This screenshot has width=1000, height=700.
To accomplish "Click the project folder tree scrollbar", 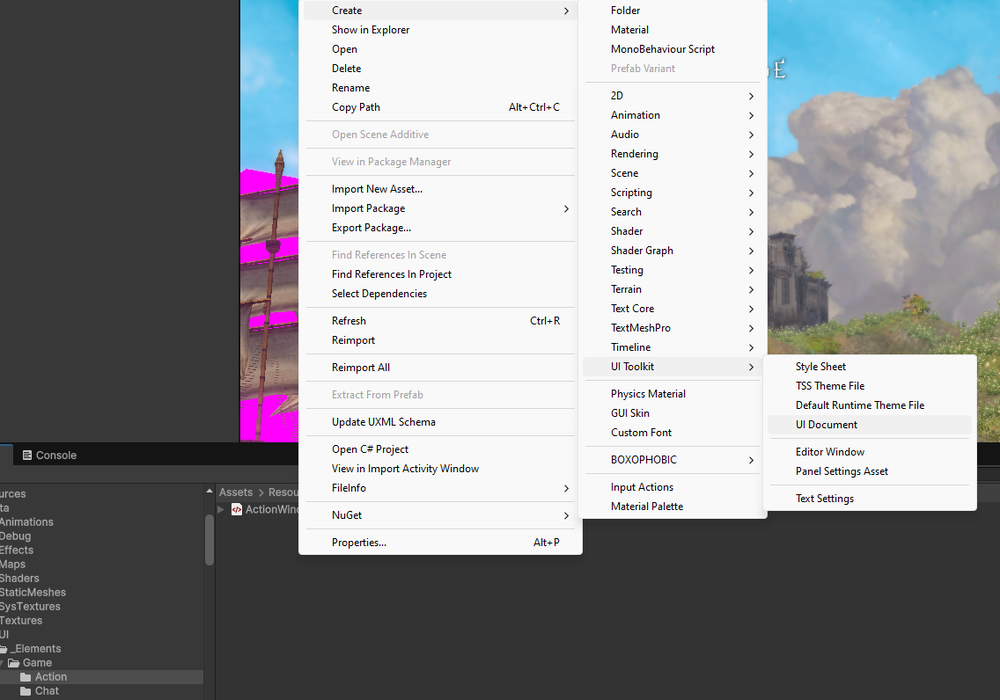I will point(209,540).
